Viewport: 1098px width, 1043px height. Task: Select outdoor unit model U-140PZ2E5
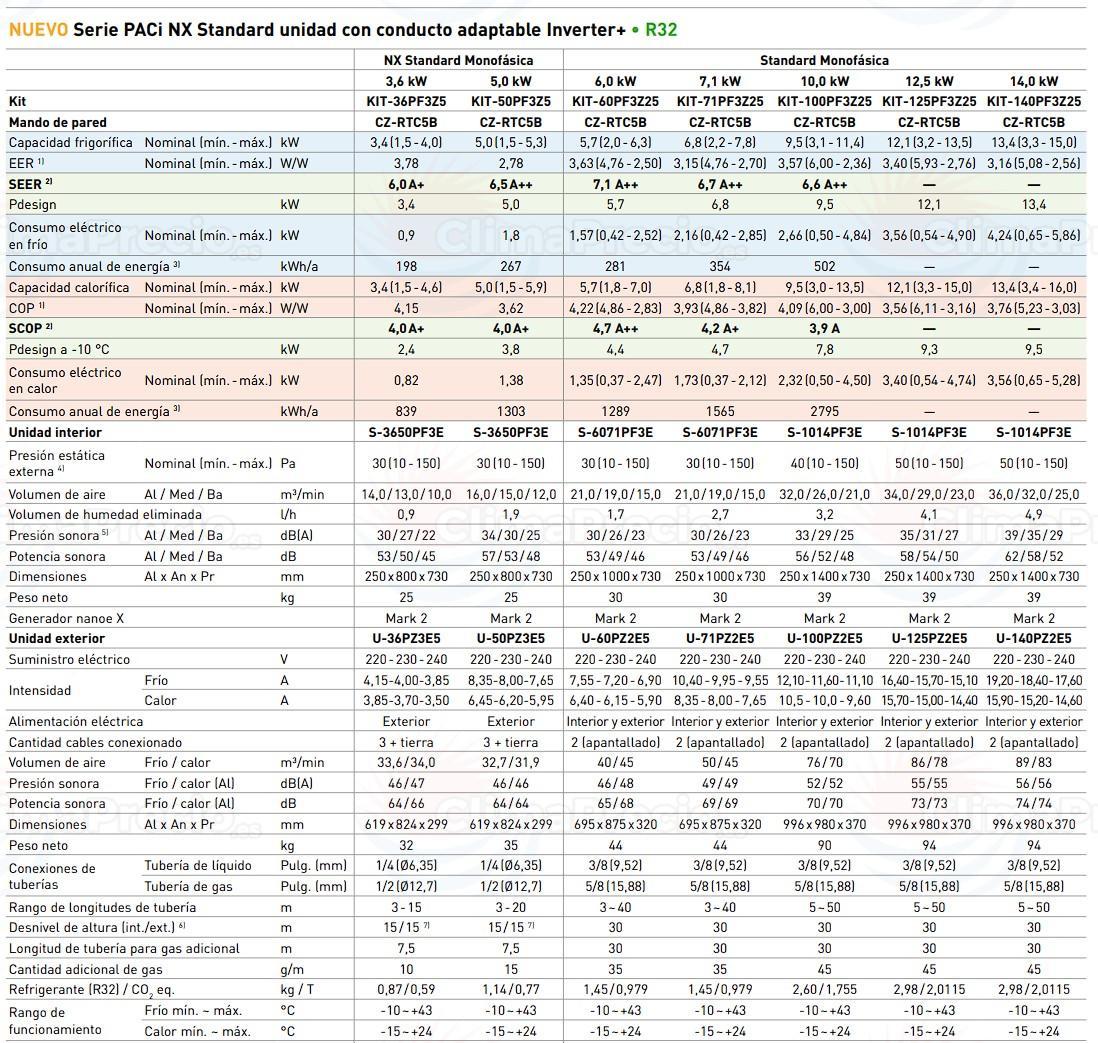click(x=1034, y=638)
